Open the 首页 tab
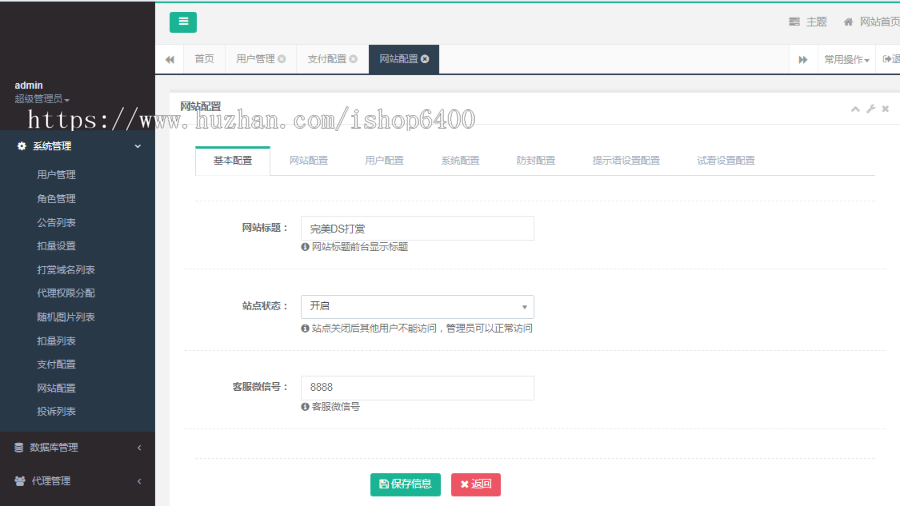The height and width of the screenshot is (506, 900). pos(204,59)
